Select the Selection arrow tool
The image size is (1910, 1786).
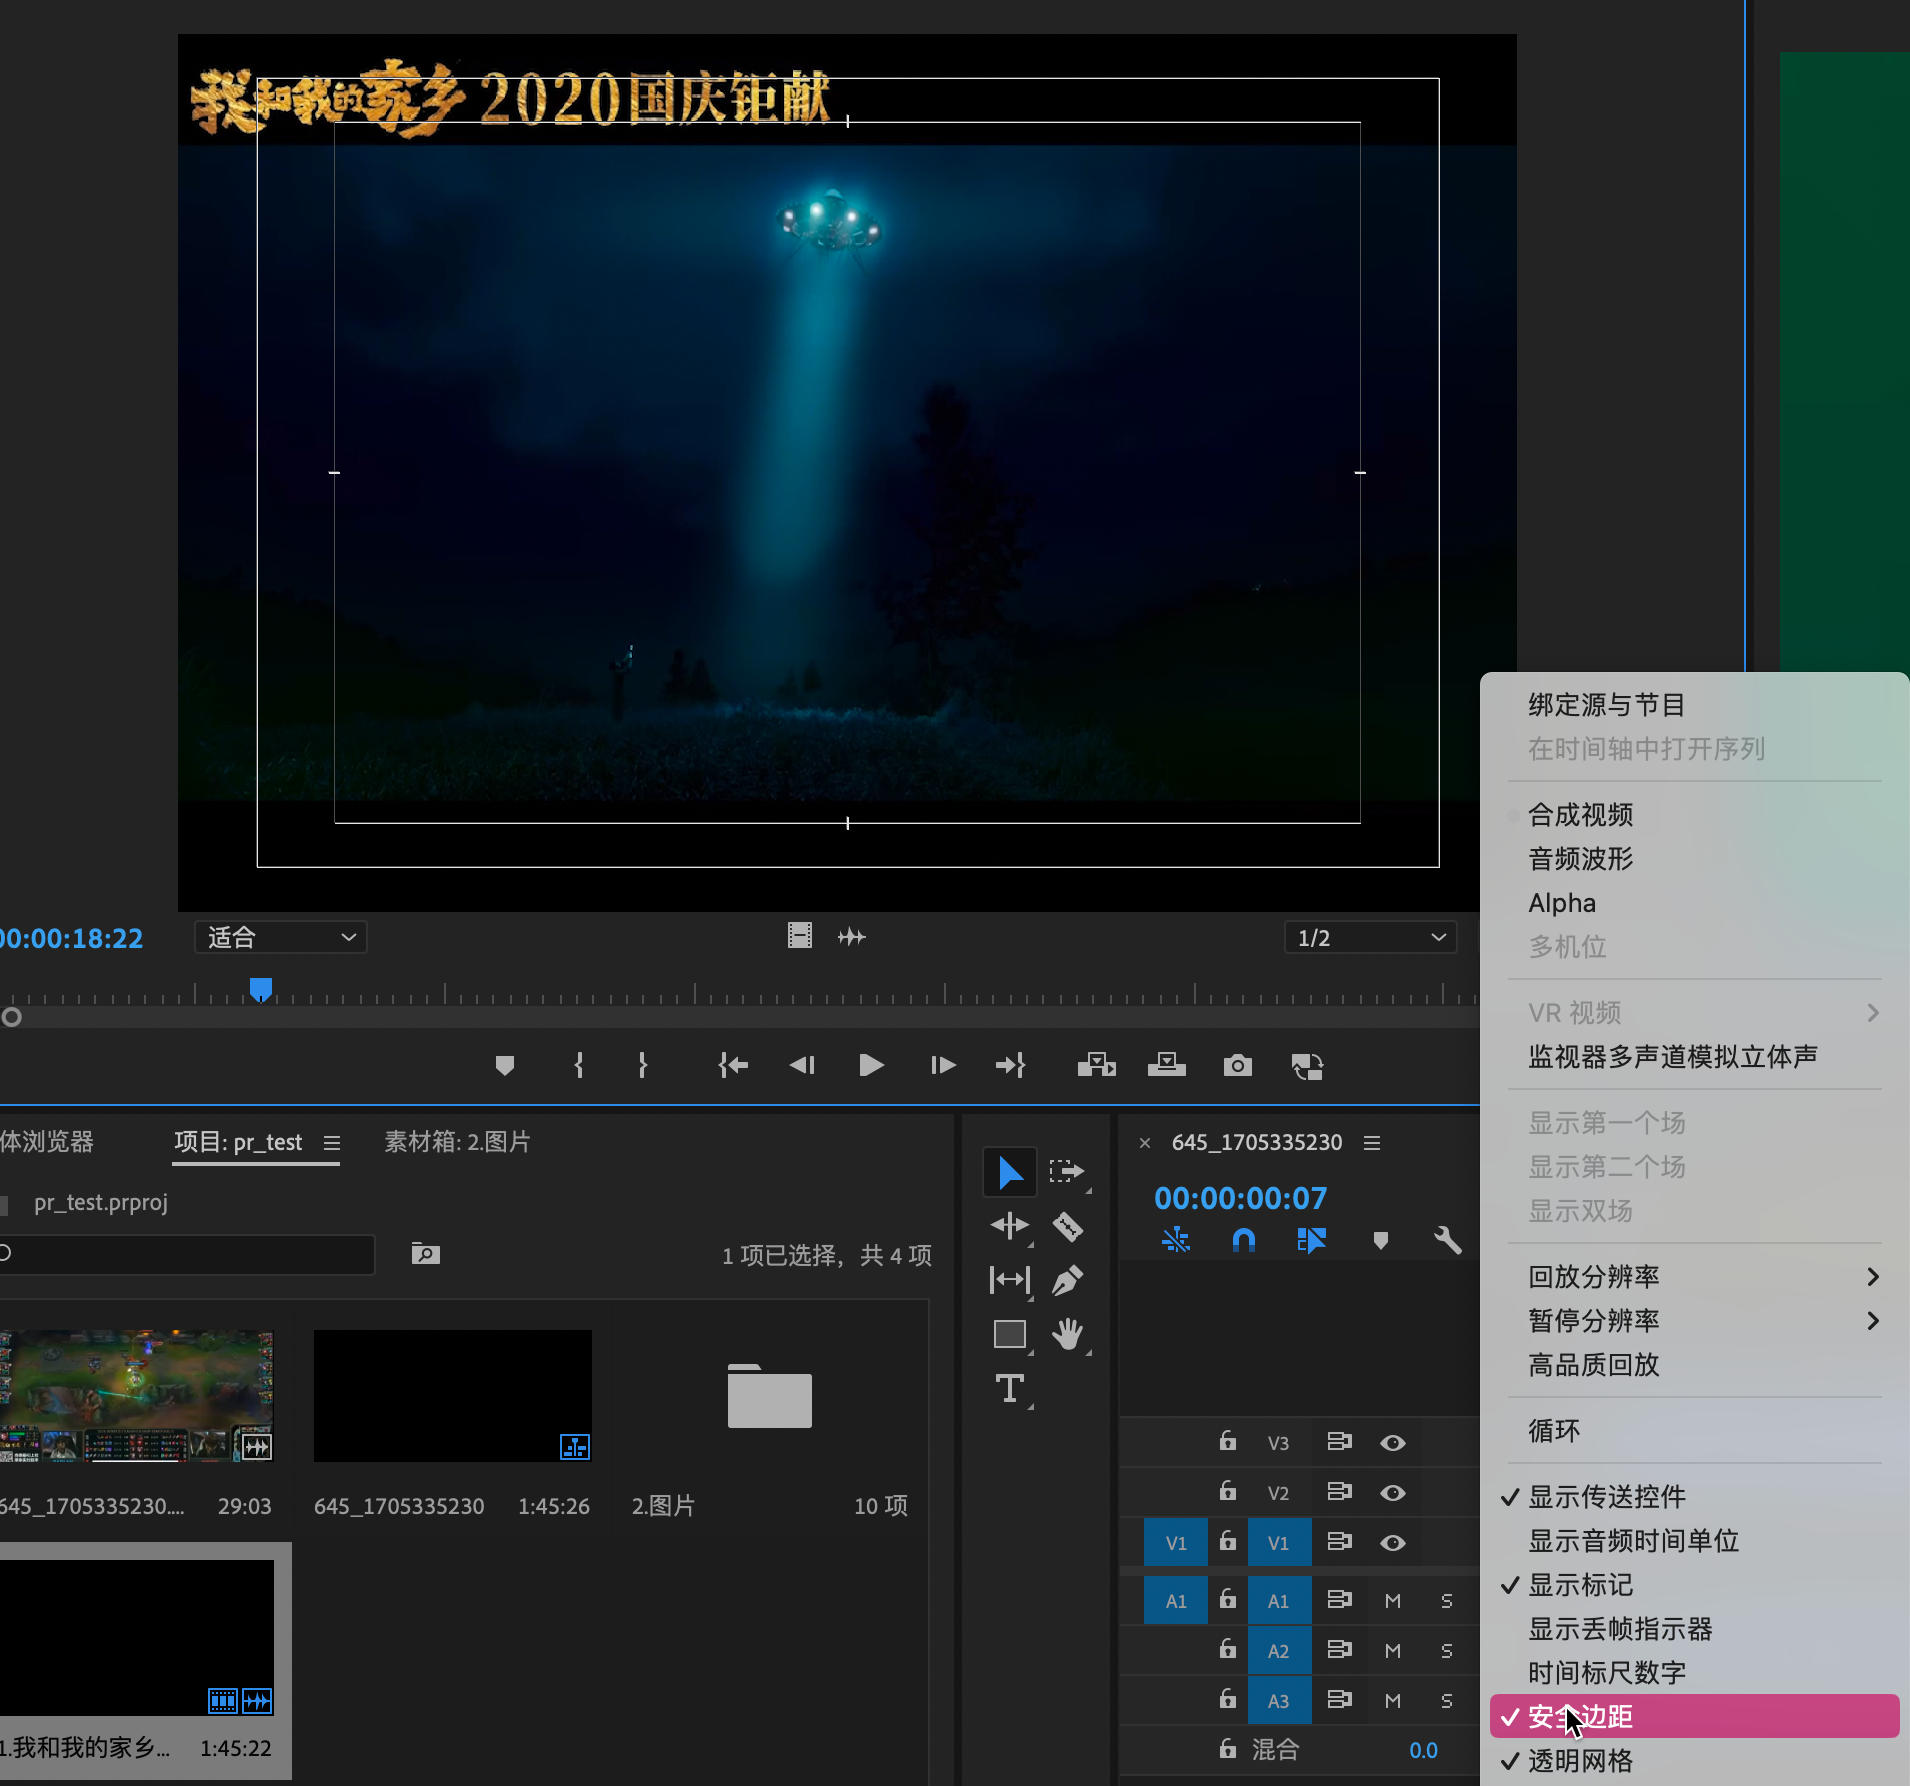point(1010,1172)
